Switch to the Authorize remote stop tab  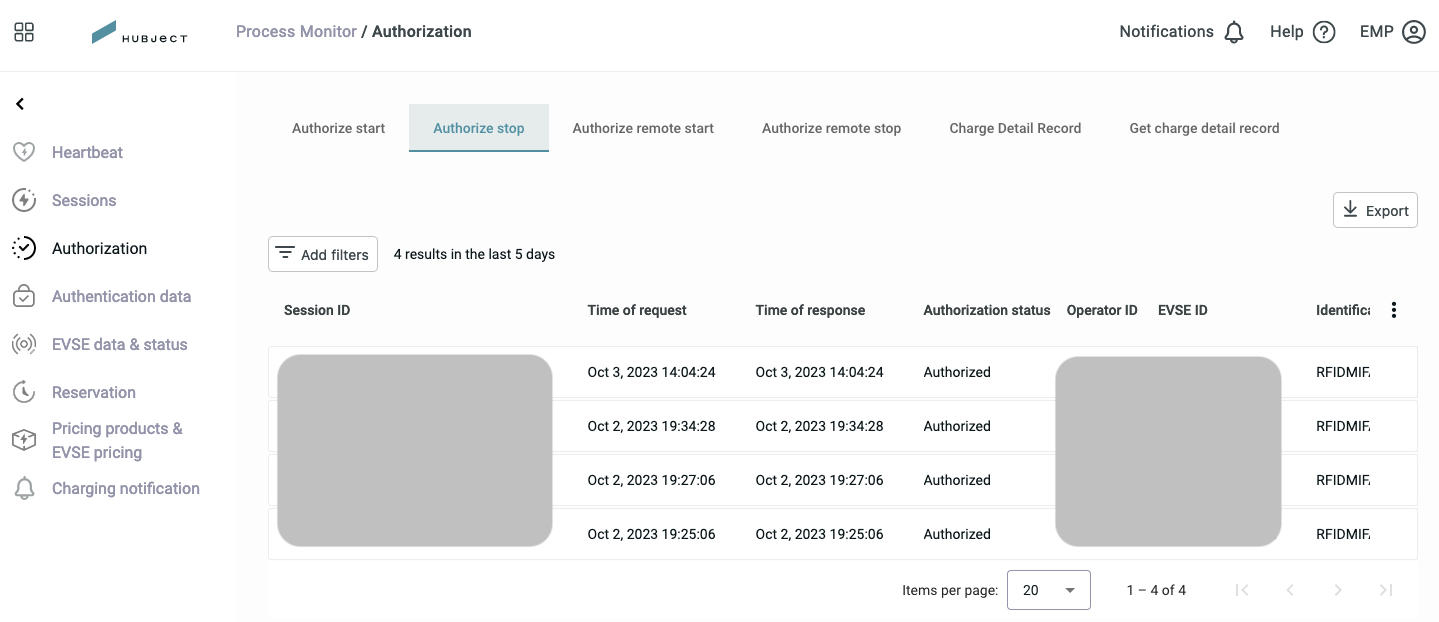(x=831, y=128)
